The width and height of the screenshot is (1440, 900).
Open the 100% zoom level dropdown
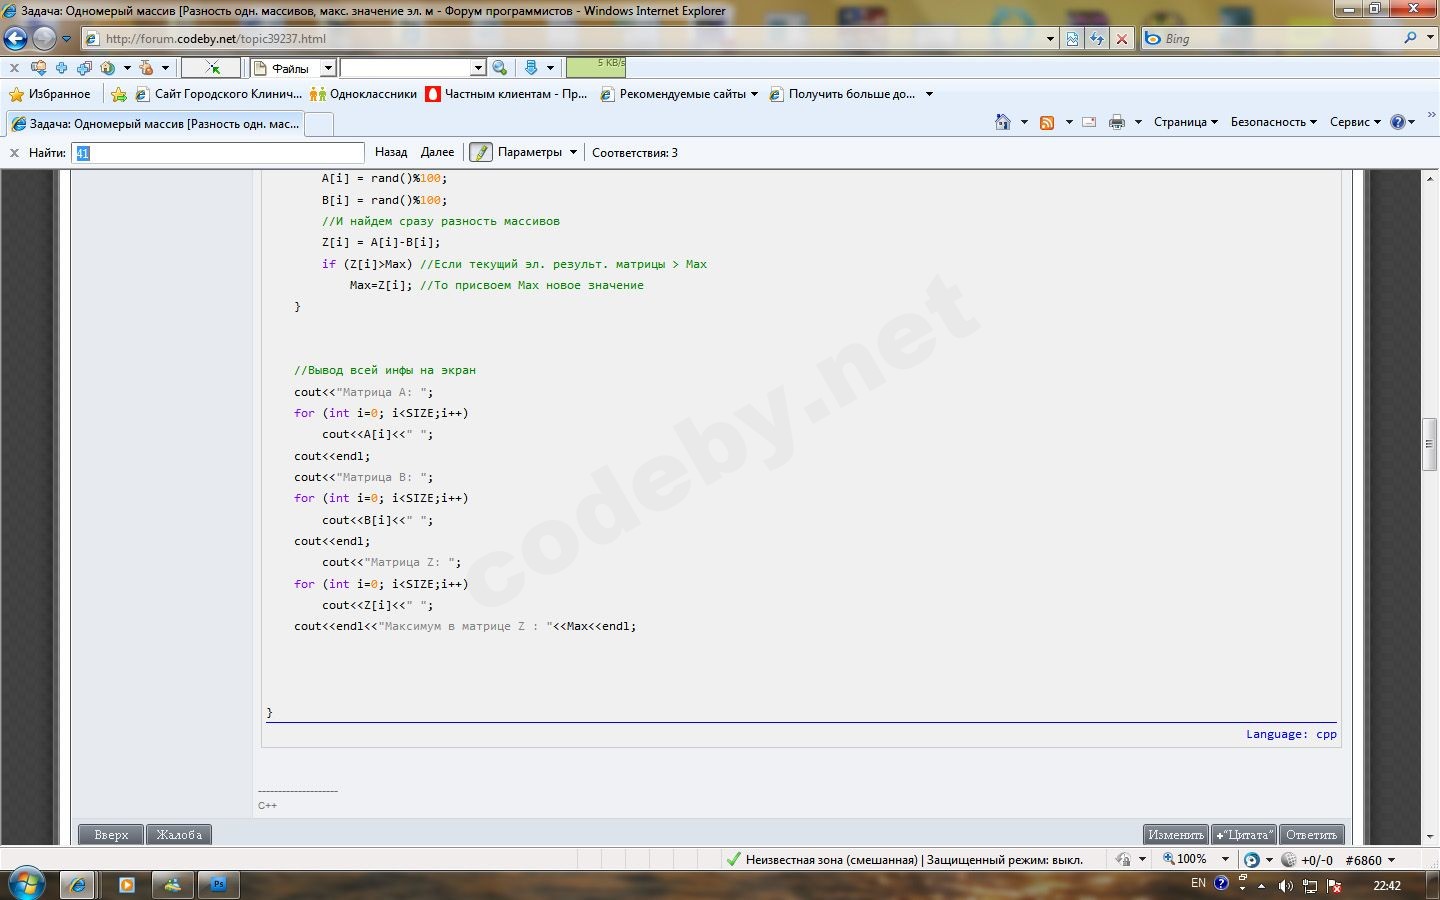(1225, 859)
